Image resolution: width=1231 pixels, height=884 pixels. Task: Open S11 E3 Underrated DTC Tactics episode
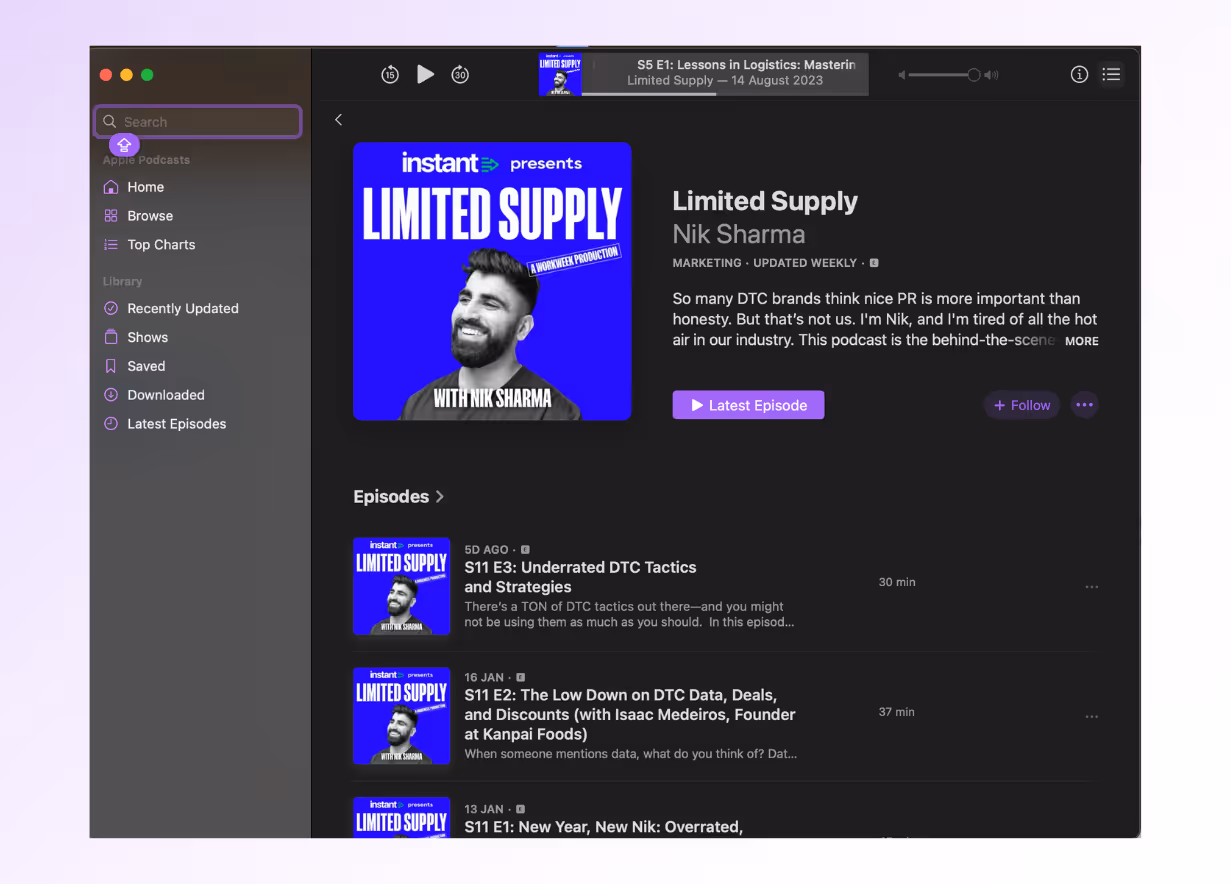point(580,577)
